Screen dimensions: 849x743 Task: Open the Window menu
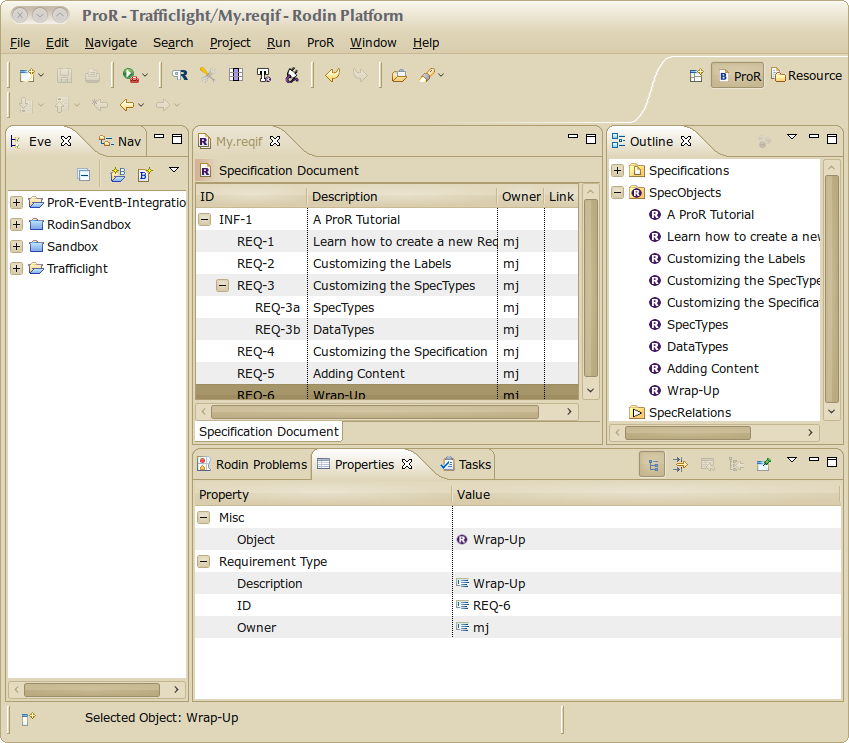(373, 43)
